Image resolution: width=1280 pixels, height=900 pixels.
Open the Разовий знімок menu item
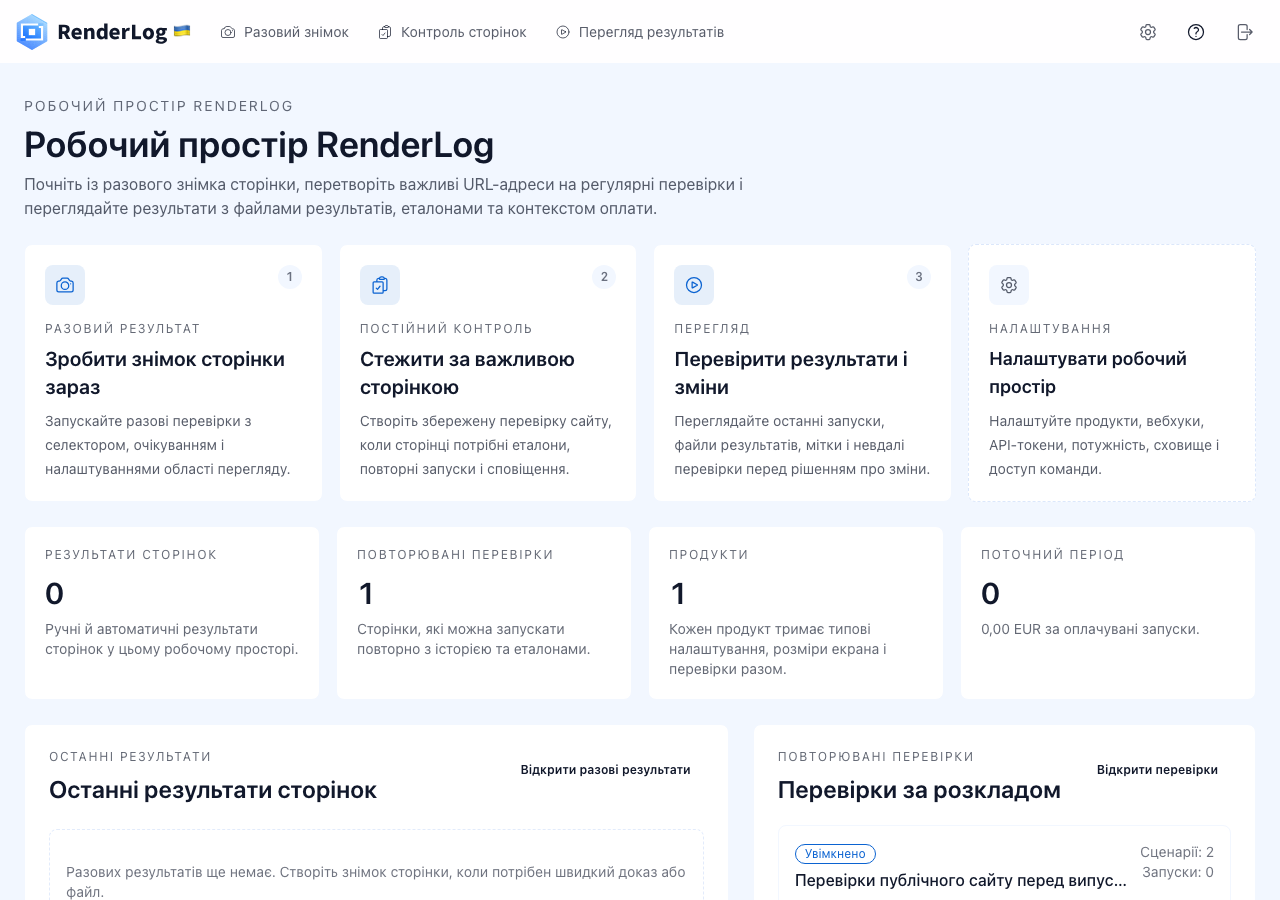pyautogui.click(x=285, y=32)
